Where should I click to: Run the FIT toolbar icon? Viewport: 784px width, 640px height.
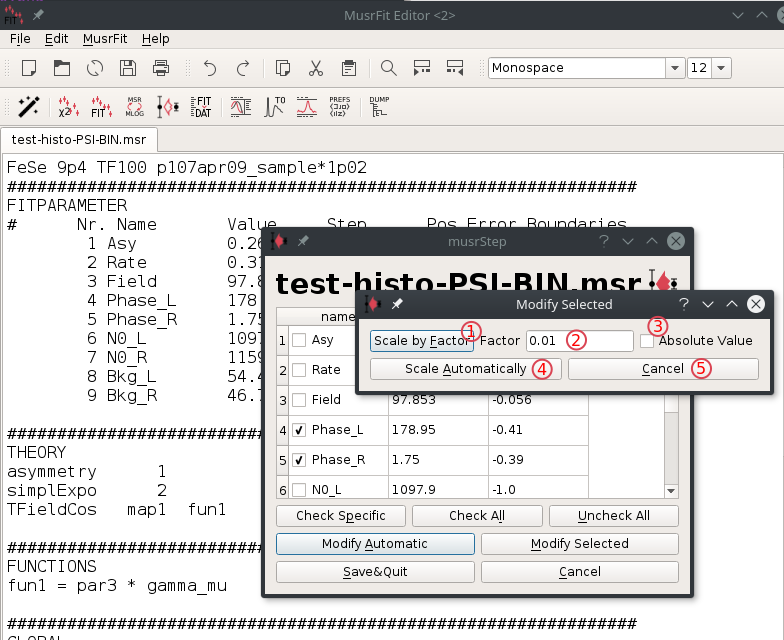[101, 106]
